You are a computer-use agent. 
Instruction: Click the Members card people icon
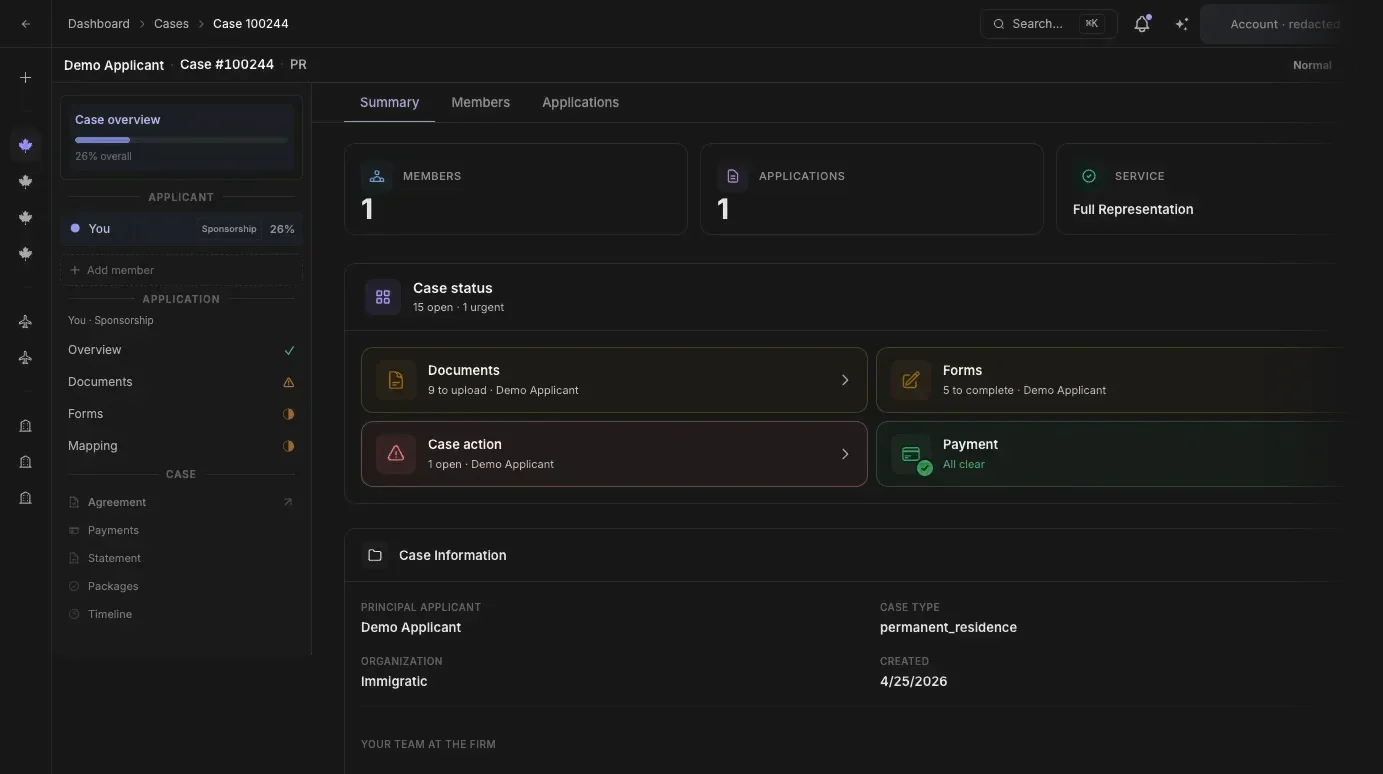(x=377, y=176)
